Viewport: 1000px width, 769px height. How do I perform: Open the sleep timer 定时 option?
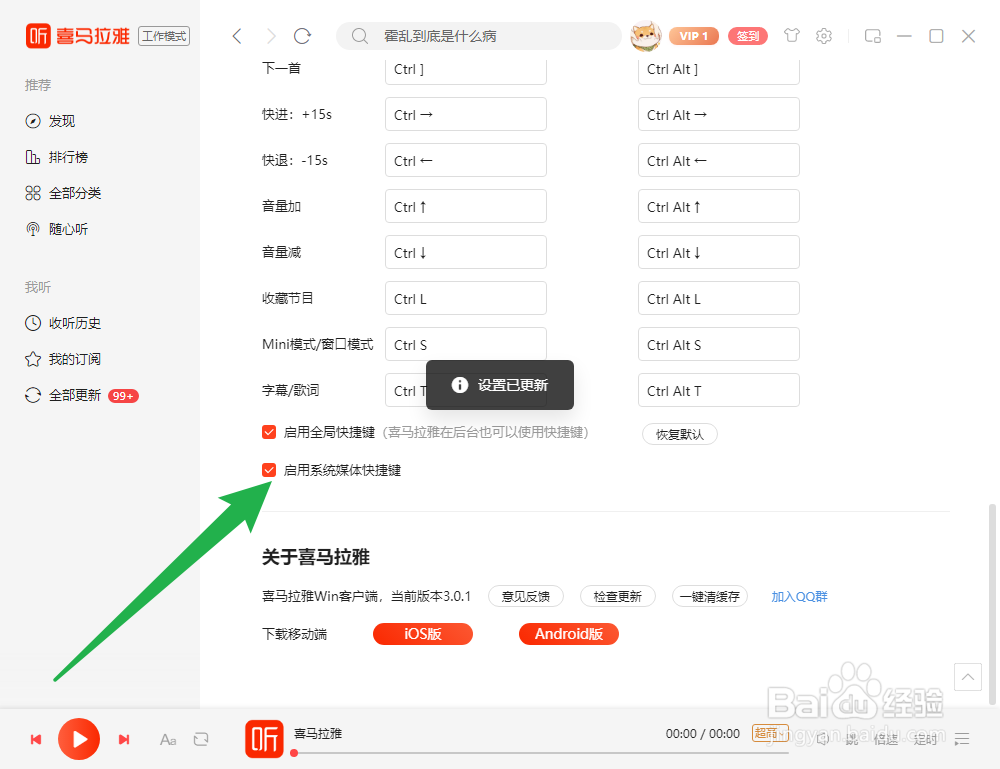(924, 739)
